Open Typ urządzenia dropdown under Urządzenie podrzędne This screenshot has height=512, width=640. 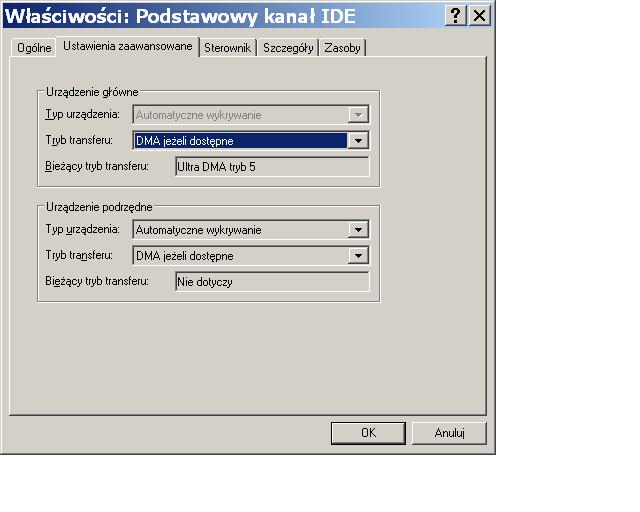pyautogui.click(x=359, y=230)
